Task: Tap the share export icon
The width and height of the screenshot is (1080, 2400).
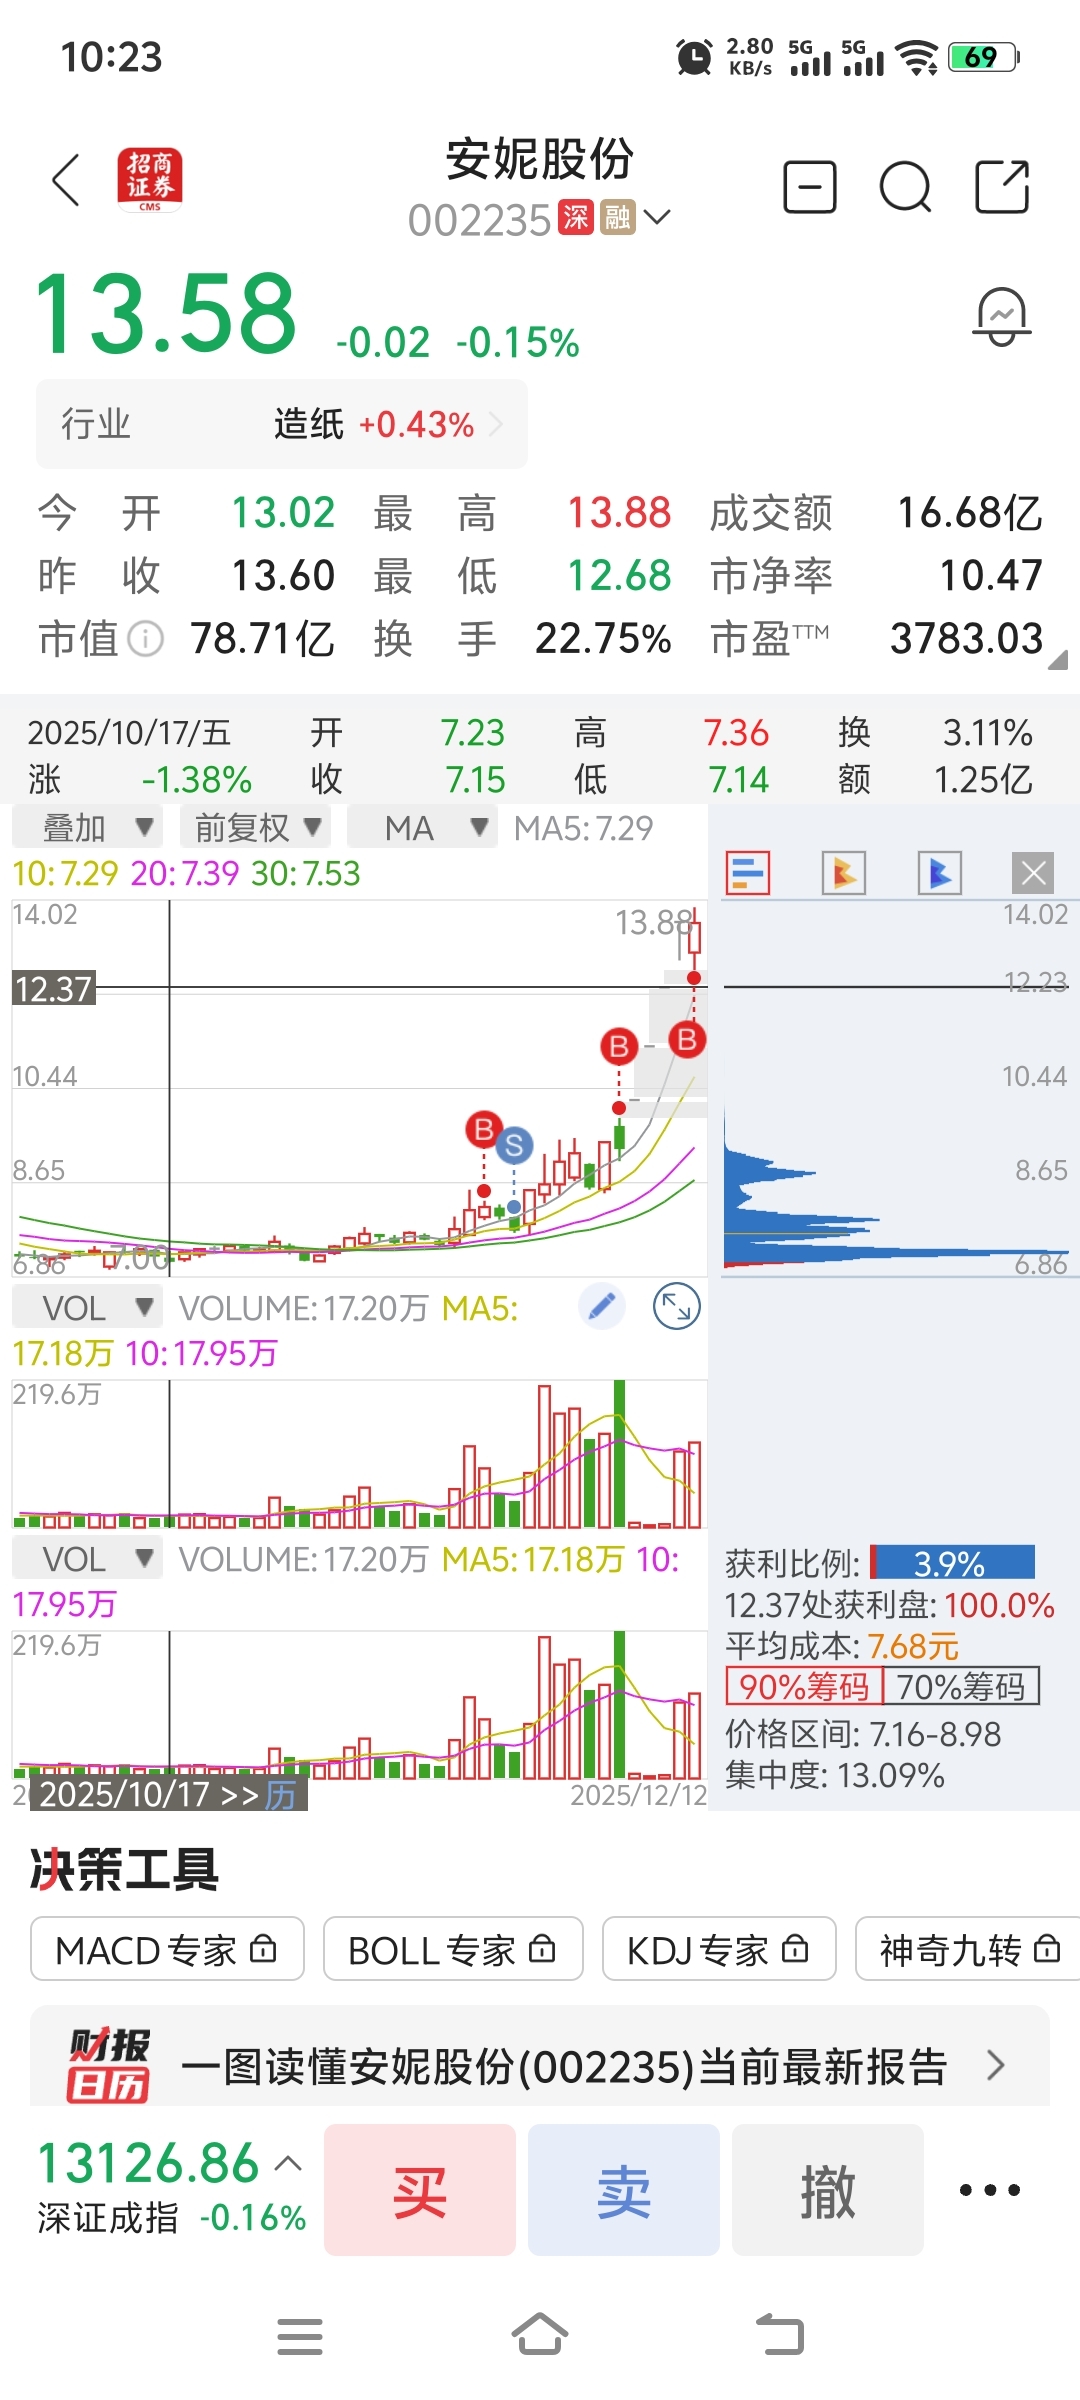Action: [1002, 187]
